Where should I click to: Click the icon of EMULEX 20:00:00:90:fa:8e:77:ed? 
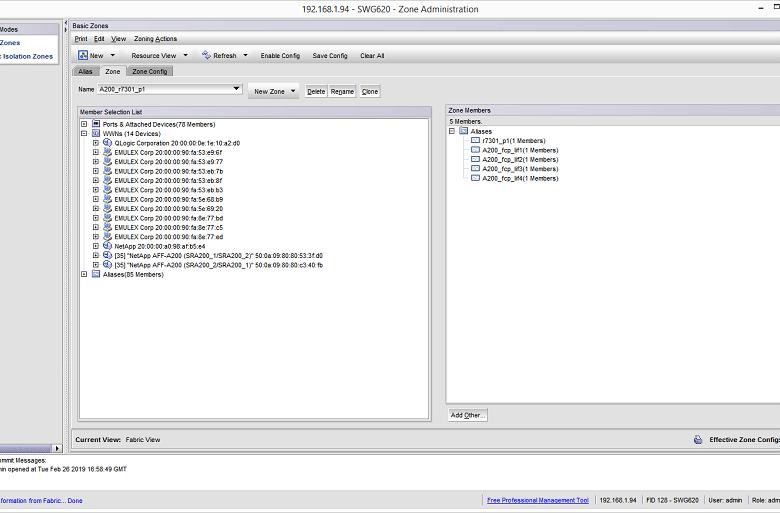click(x=107, y=237)
